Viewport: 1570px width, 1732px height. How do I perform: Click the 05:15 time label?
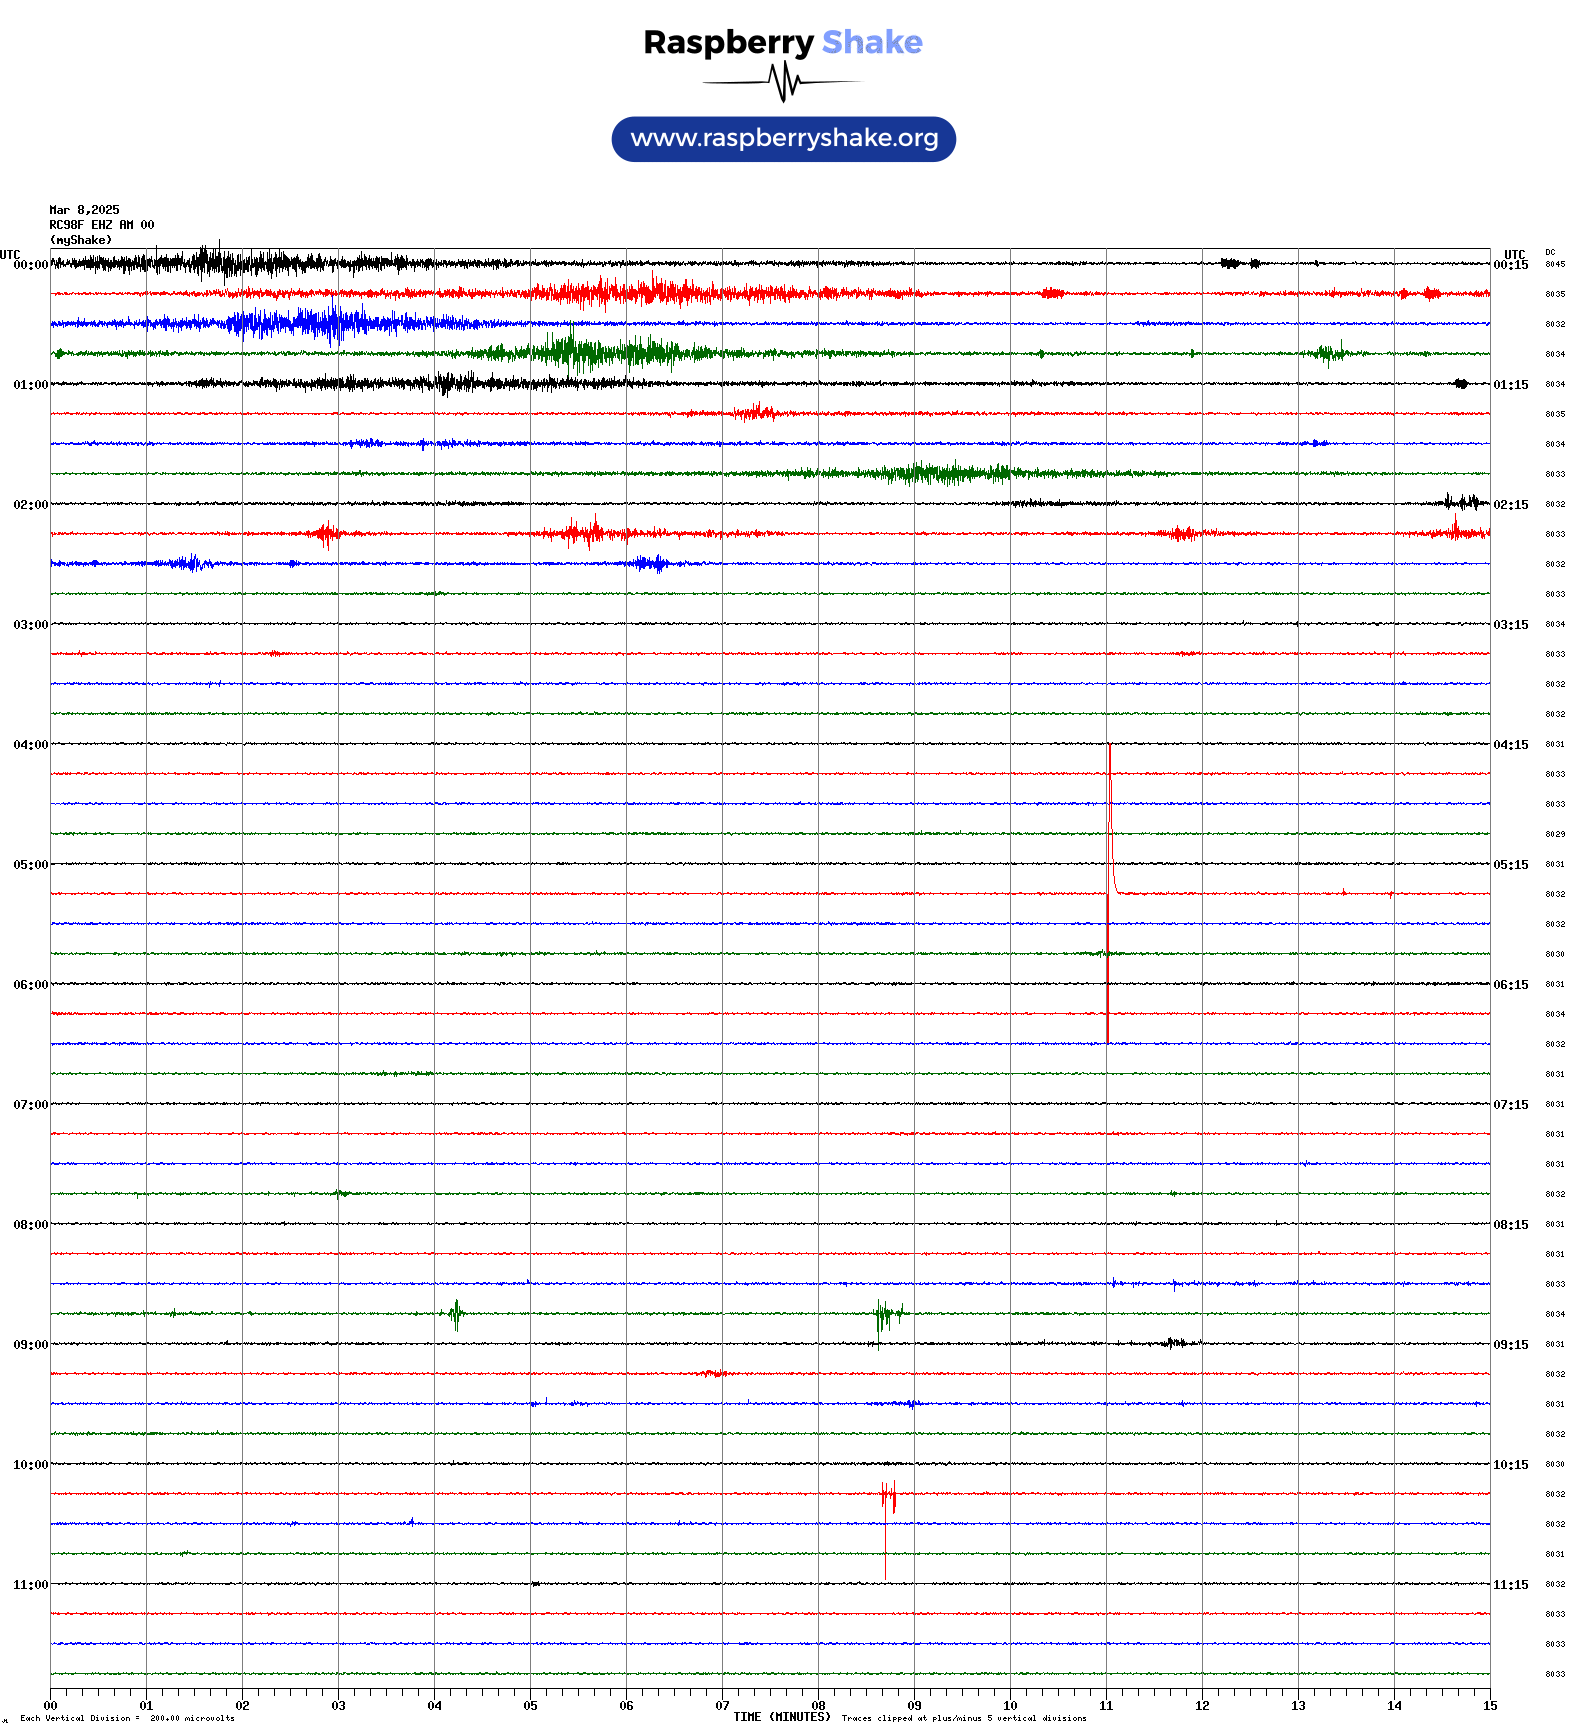(x=1511, y=865)
